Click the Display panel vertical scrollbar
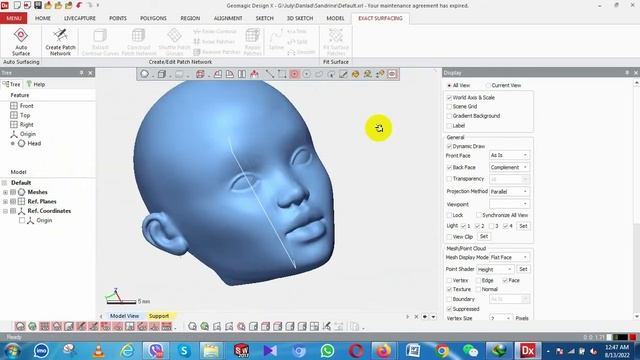The height and width of the screenshot is (360, 640). [x=636, y=200]
